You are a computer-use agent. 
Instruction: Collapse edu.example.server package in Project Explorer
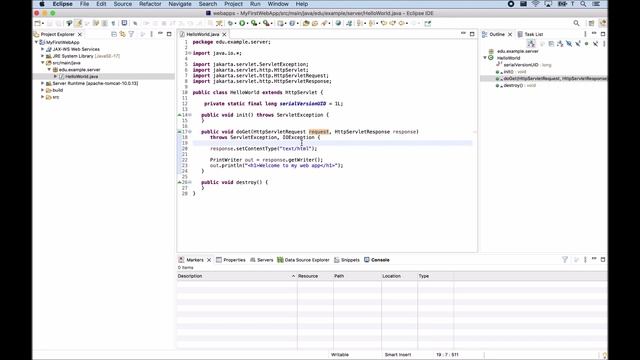tap(49, 69)
